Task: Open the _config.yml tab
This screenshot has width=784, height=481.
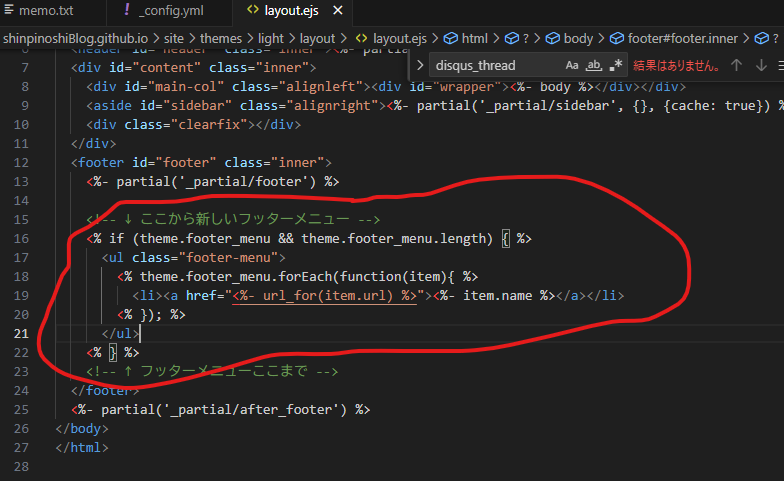Action: (x=169, y=13)
